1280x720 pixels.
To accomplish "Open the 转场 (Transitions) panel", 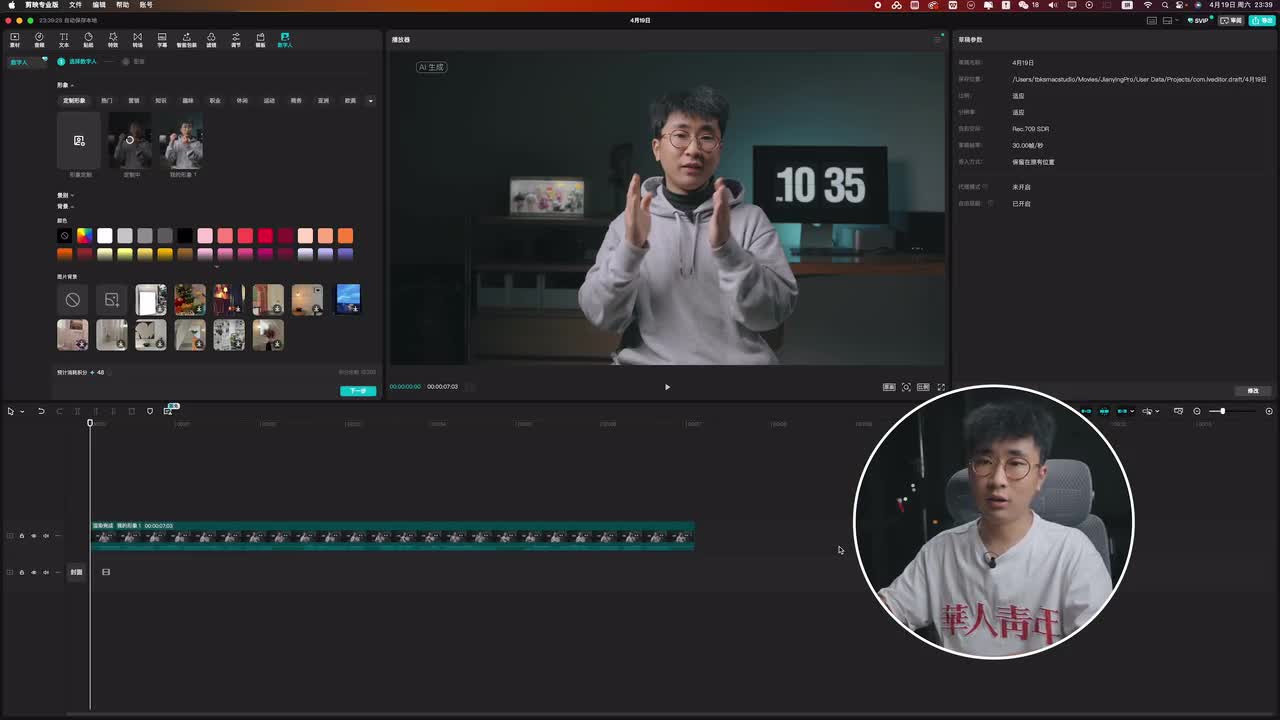I will (137, 40).
